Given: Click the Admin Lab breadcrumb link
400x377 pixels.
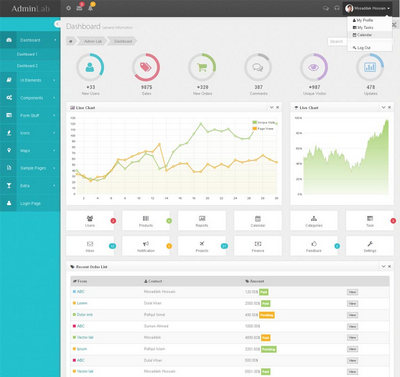Looking at the screenshot, I should coord(93,41).
